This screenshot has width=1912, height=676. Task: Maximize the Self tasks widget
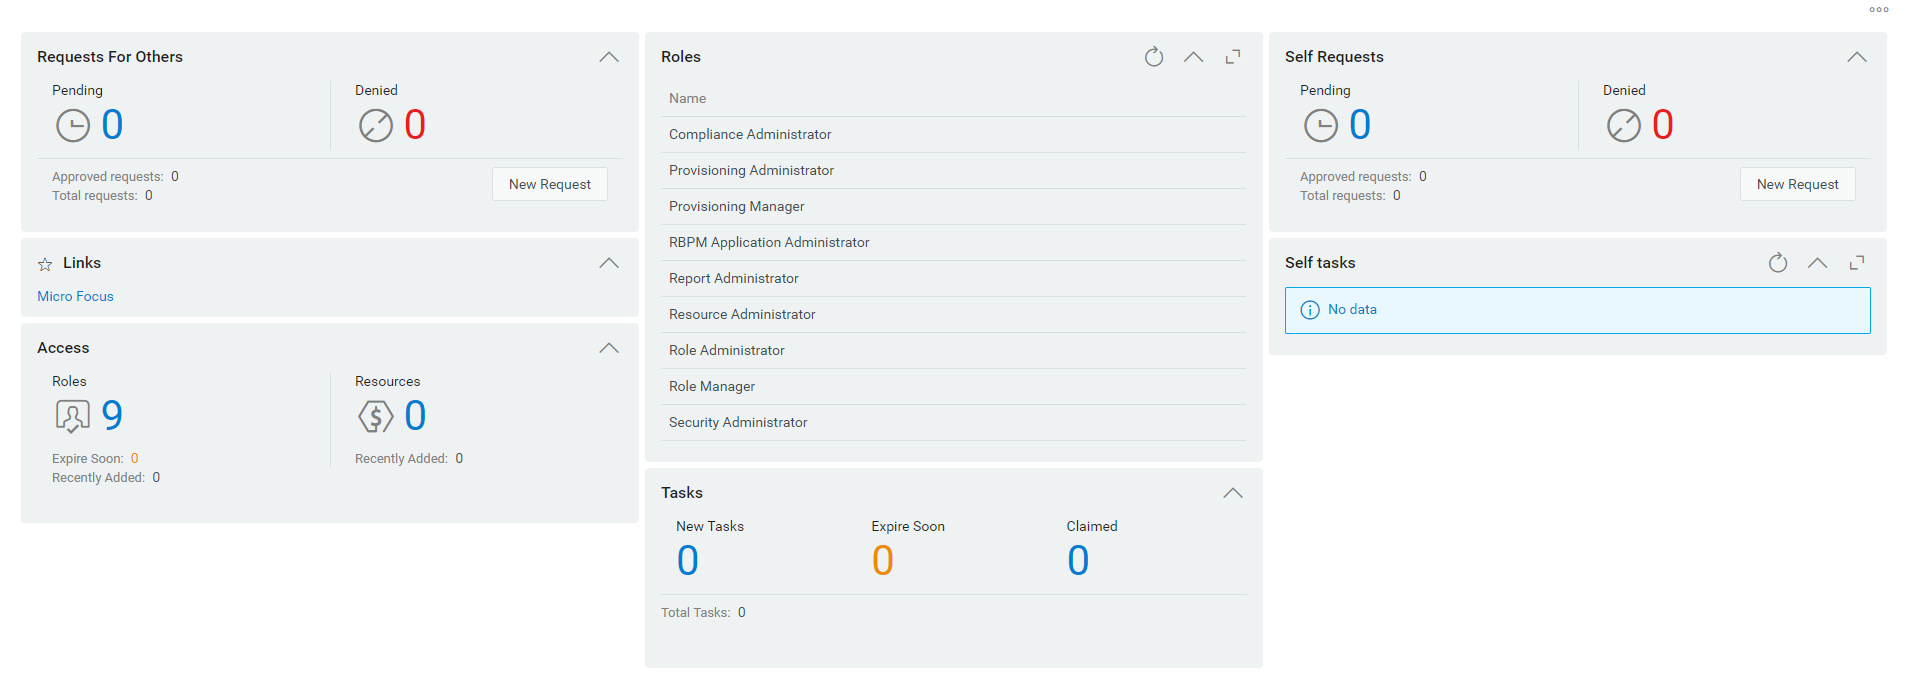(x=1857, y=263)
